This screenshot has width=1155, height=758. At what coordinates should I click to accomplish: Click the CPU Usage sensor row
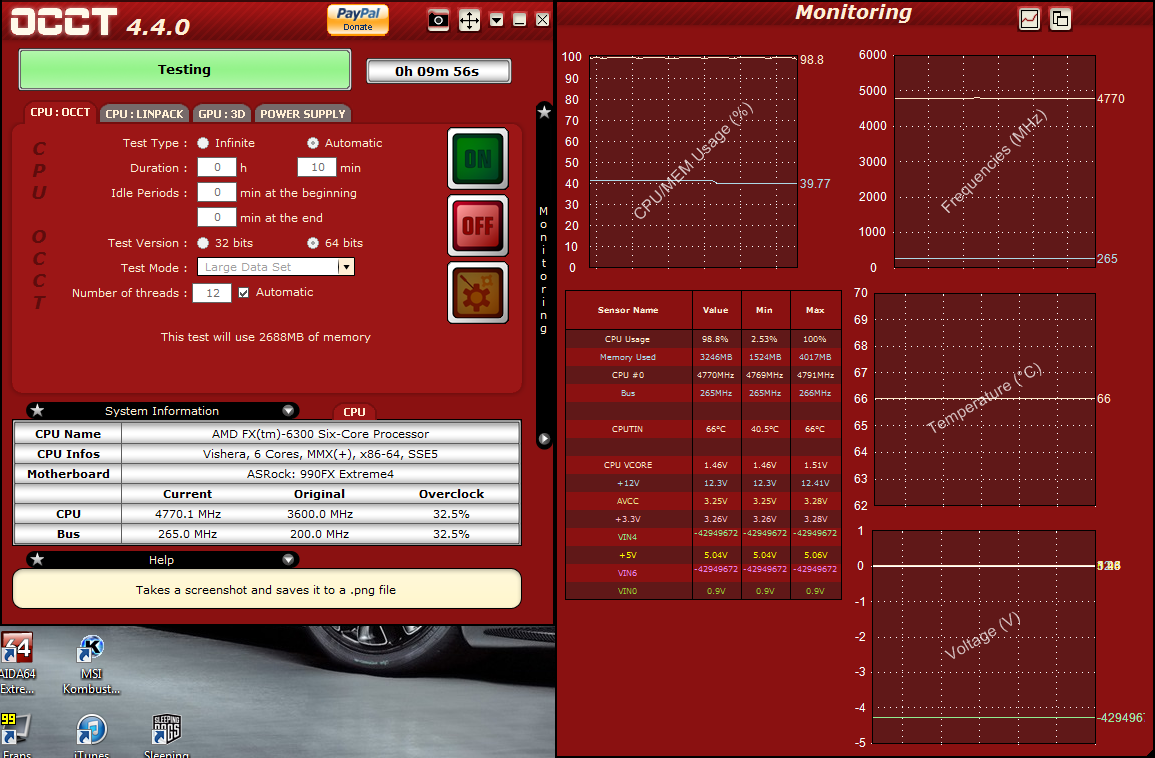coord(703,339)
